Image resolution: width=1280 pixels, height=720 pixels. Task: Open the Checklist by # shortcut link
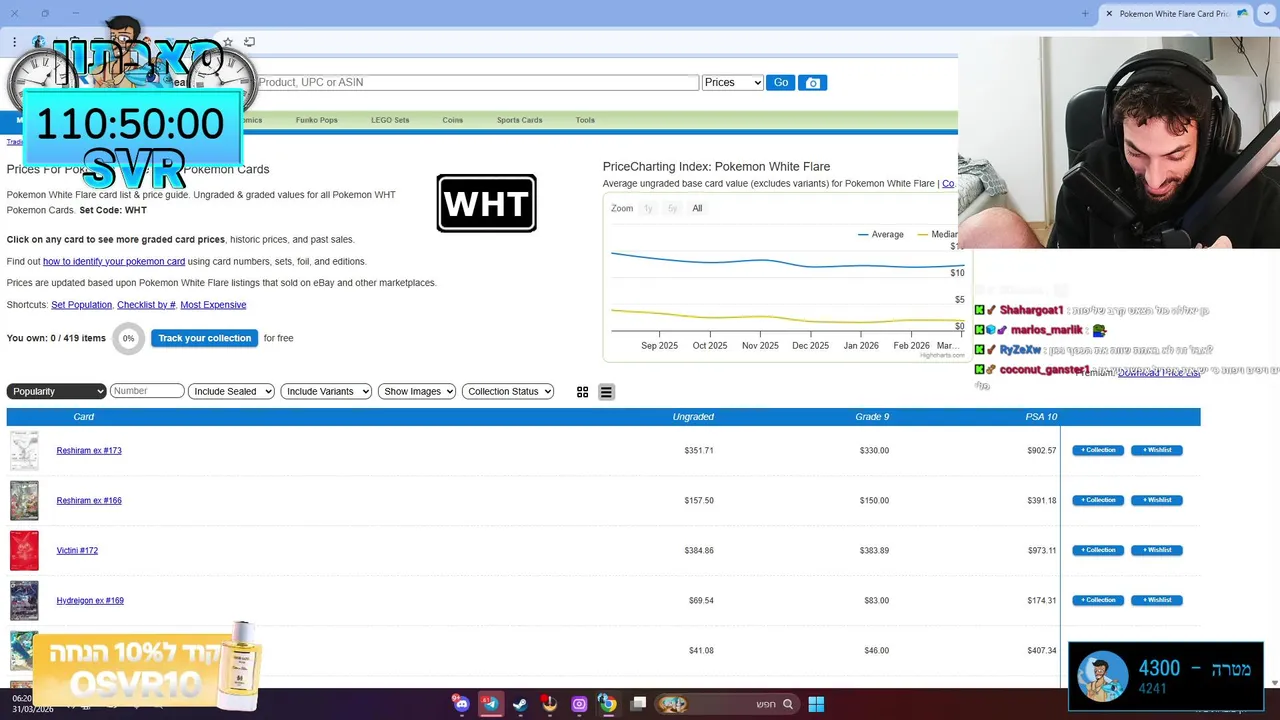pyautogui.click(x=146, y=305)
